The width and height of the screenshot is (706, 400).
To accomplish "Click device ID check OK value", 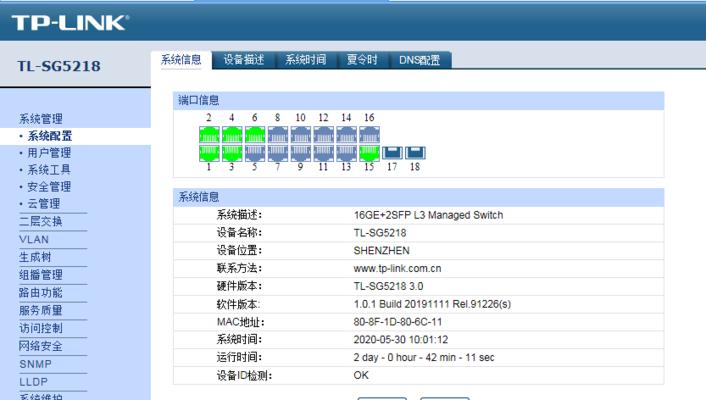I will point(361,375).
